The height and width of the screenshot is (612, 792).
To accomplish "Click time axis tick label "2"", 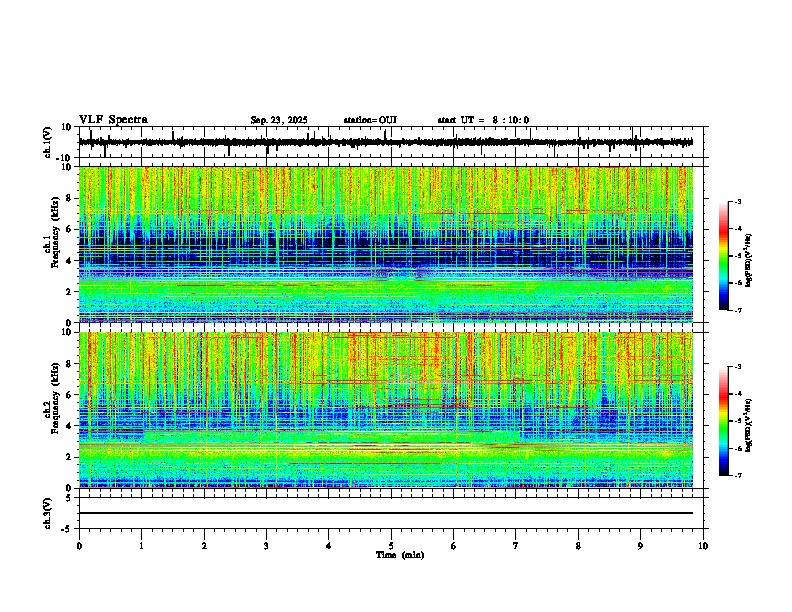I will 204,546.
